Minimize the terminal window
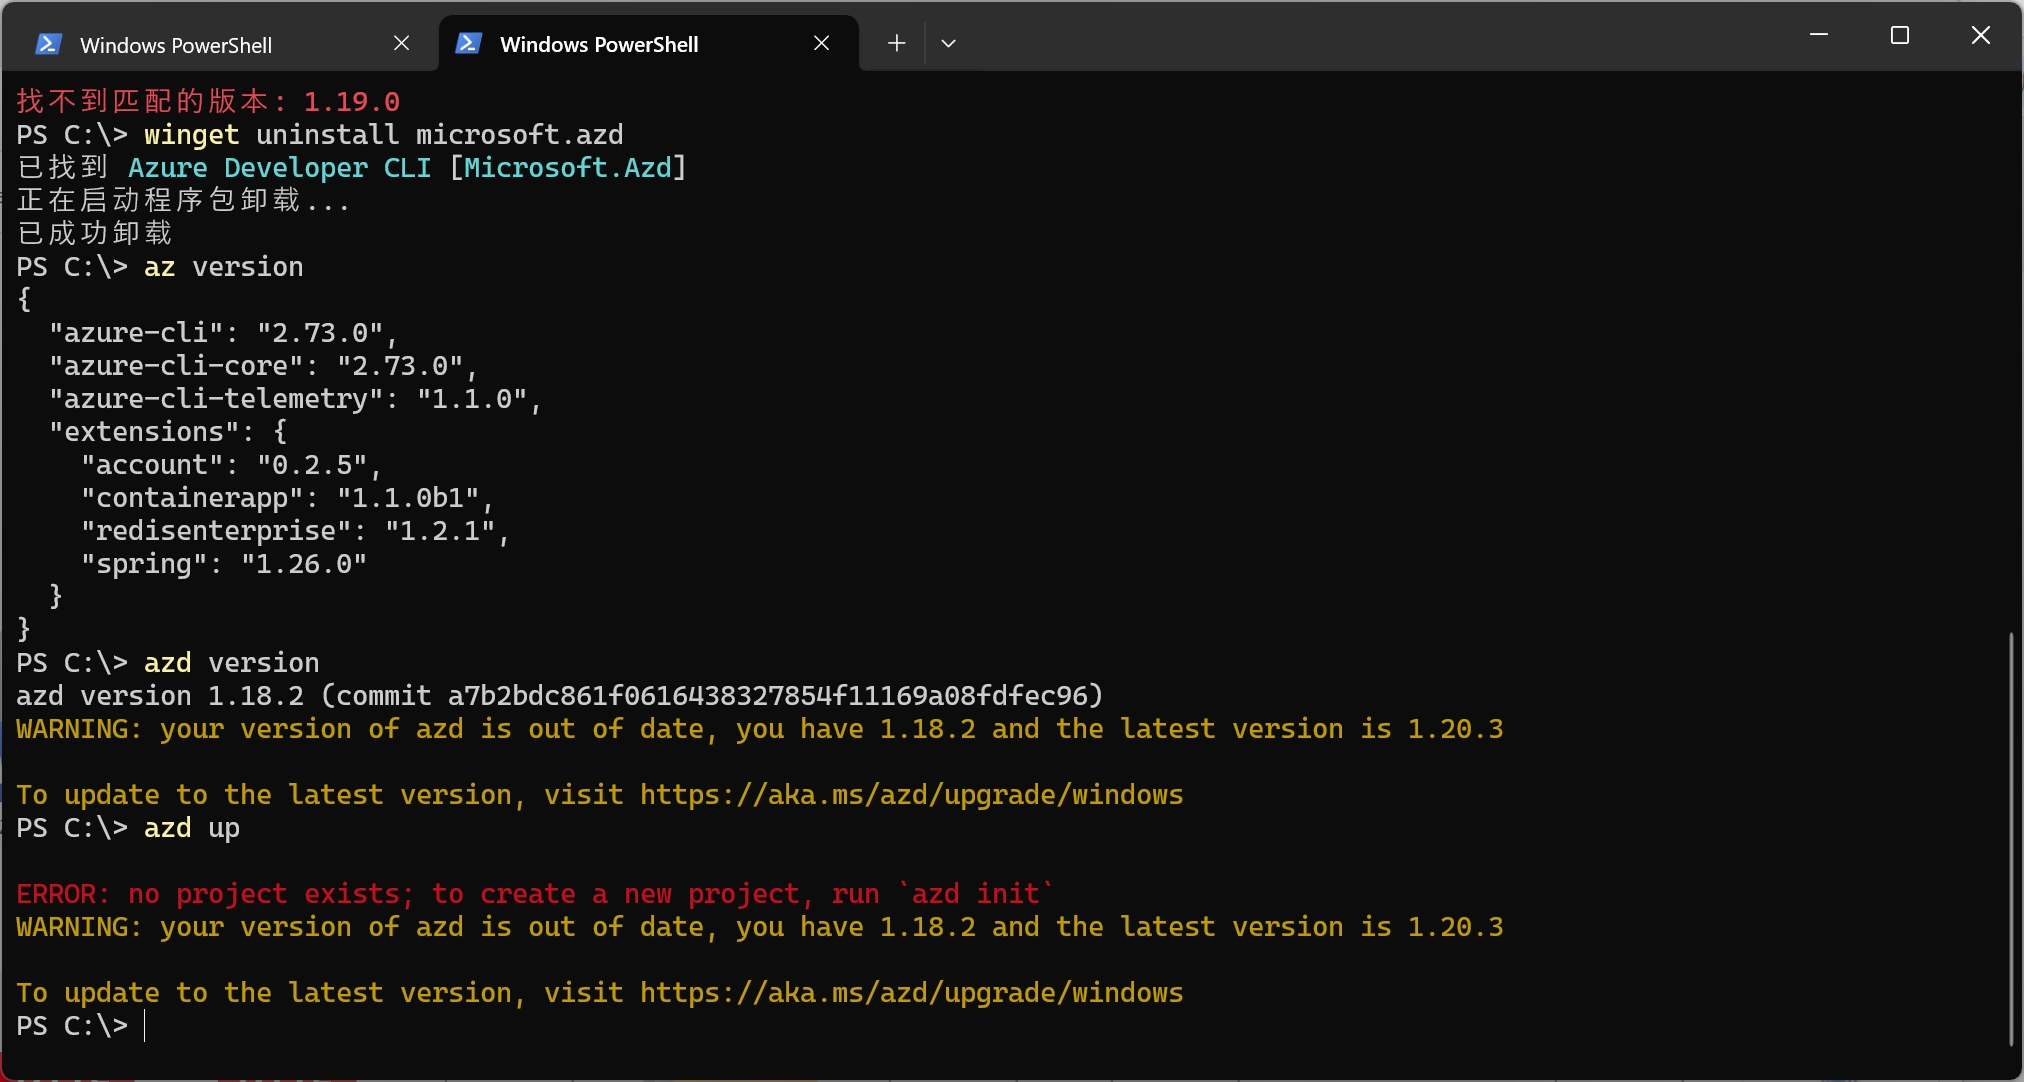This screenshot has width=2024, height=1082. (1819, 35)
